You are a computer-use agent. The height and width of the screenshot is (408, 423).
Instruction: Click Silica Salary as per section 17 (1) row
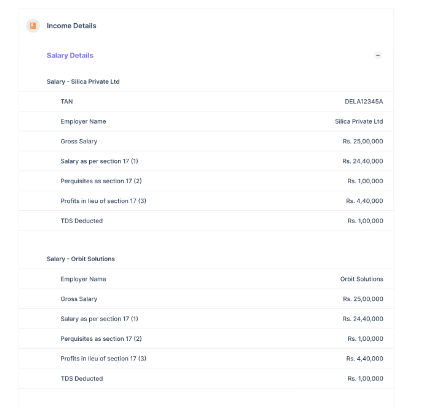tap(206, 161)
